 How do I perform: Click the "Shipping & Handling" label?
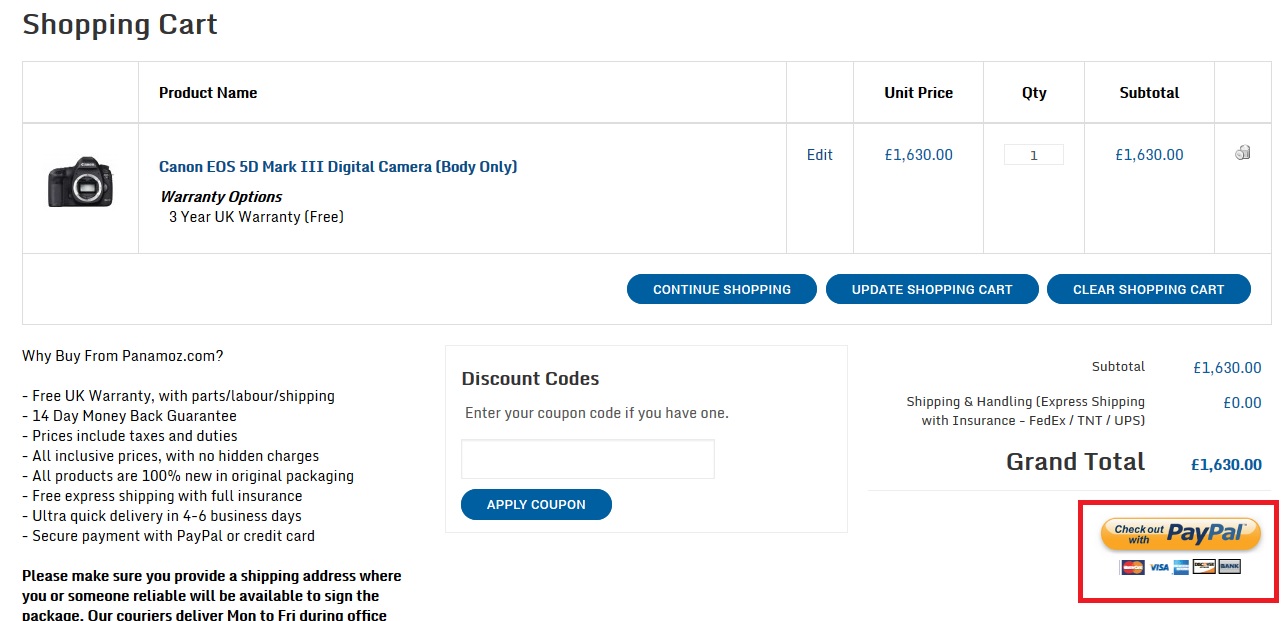pyautogui.click(x=1026, y=411)
